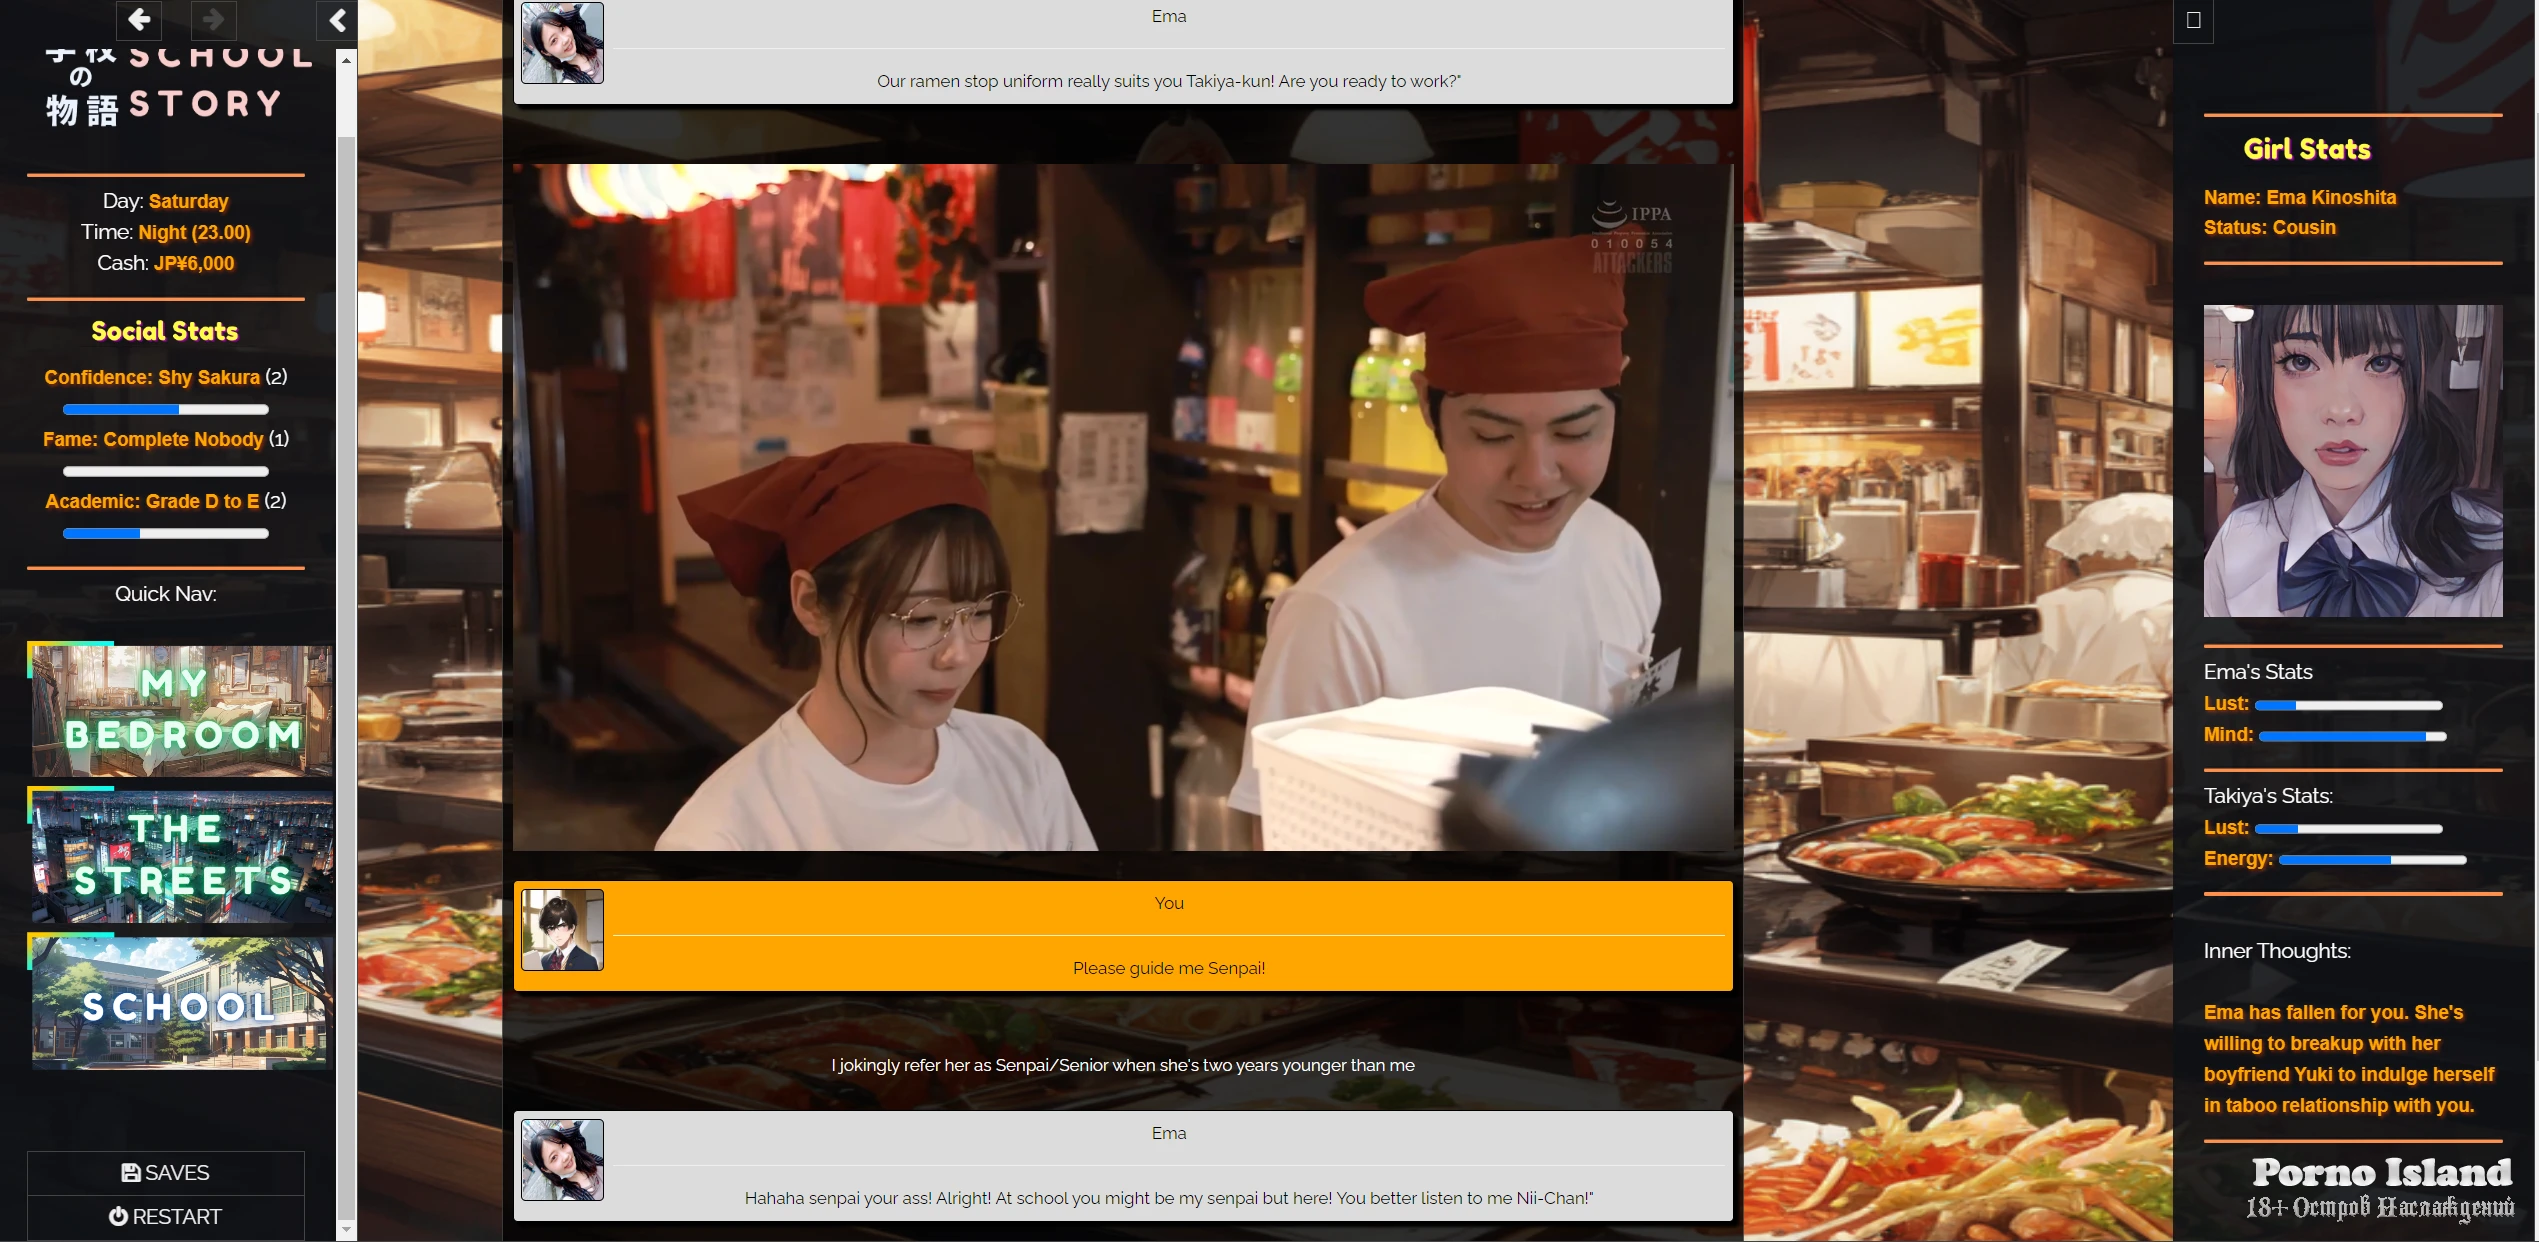This screenshot has height=1242, width=2539.
Task: Click the School Story title logo
Action: click(178, 88)
